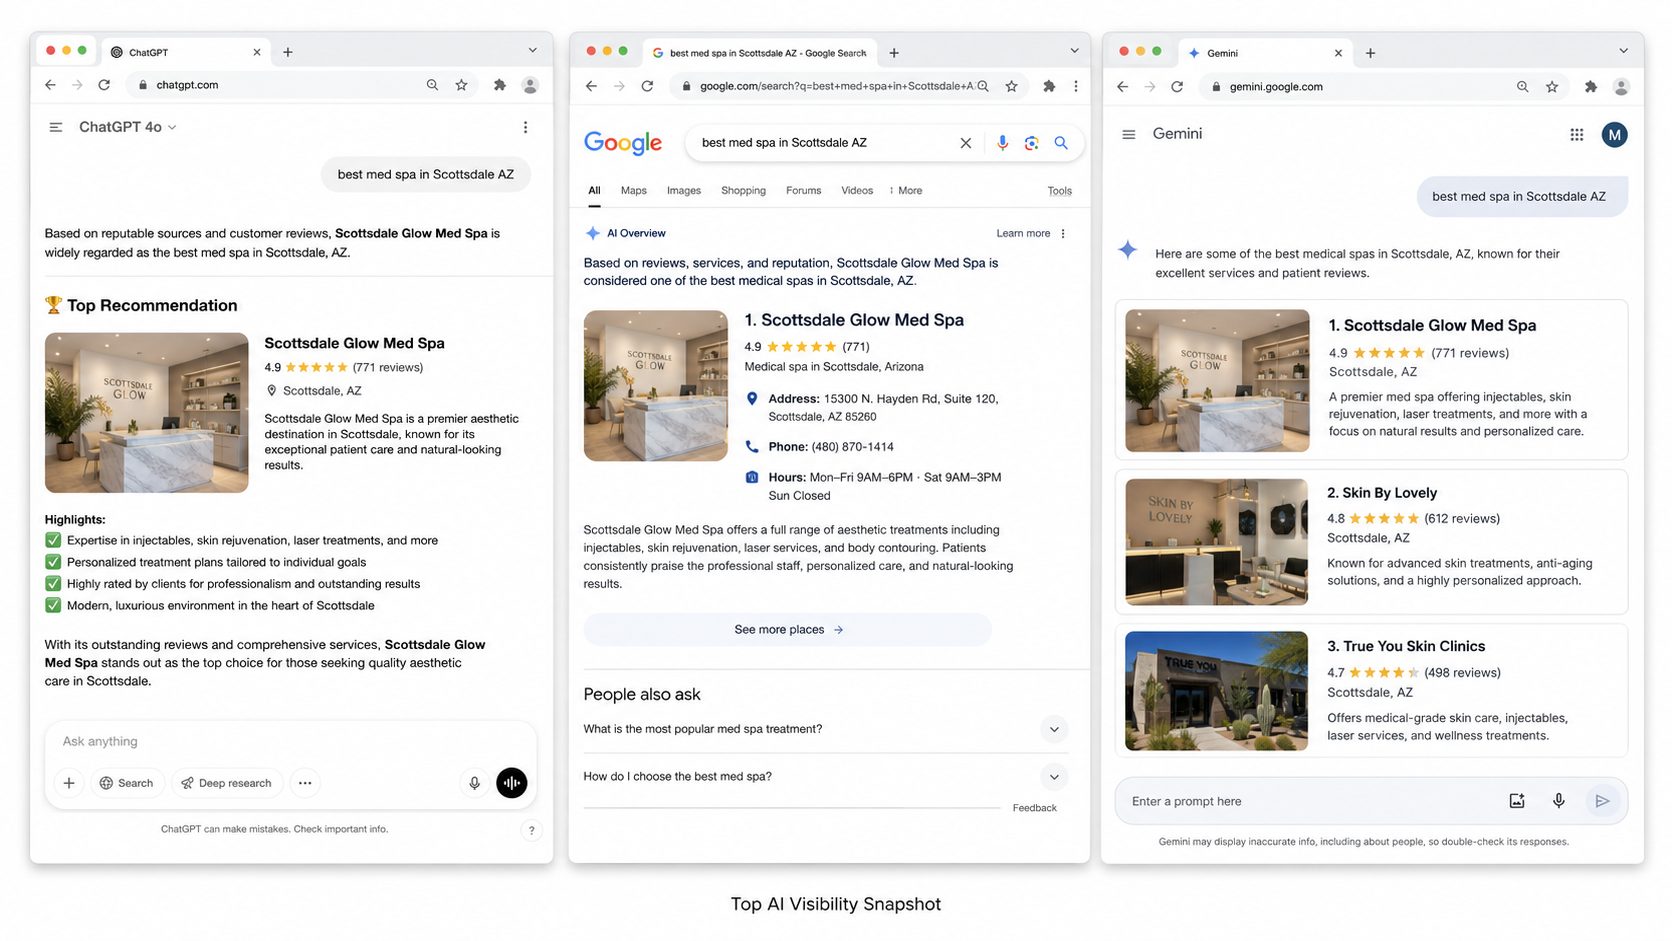Open Gemini account avatar M
This screenshot has width=1672, height=941.
coord(1614,134)
